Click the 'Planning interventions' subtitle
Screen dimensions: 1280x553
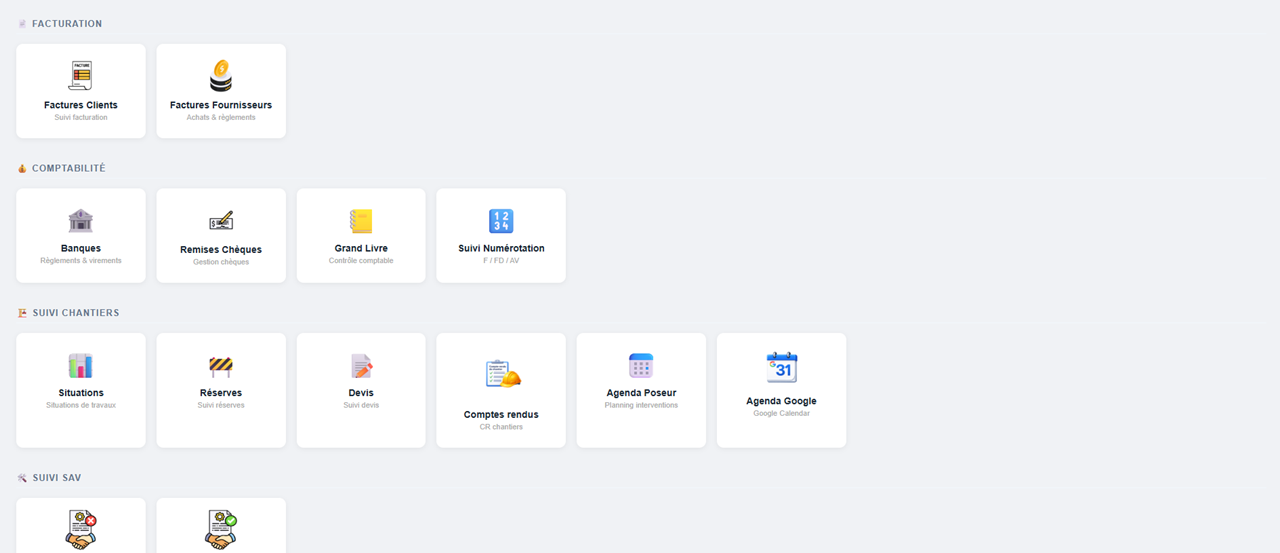click(641, 405)
